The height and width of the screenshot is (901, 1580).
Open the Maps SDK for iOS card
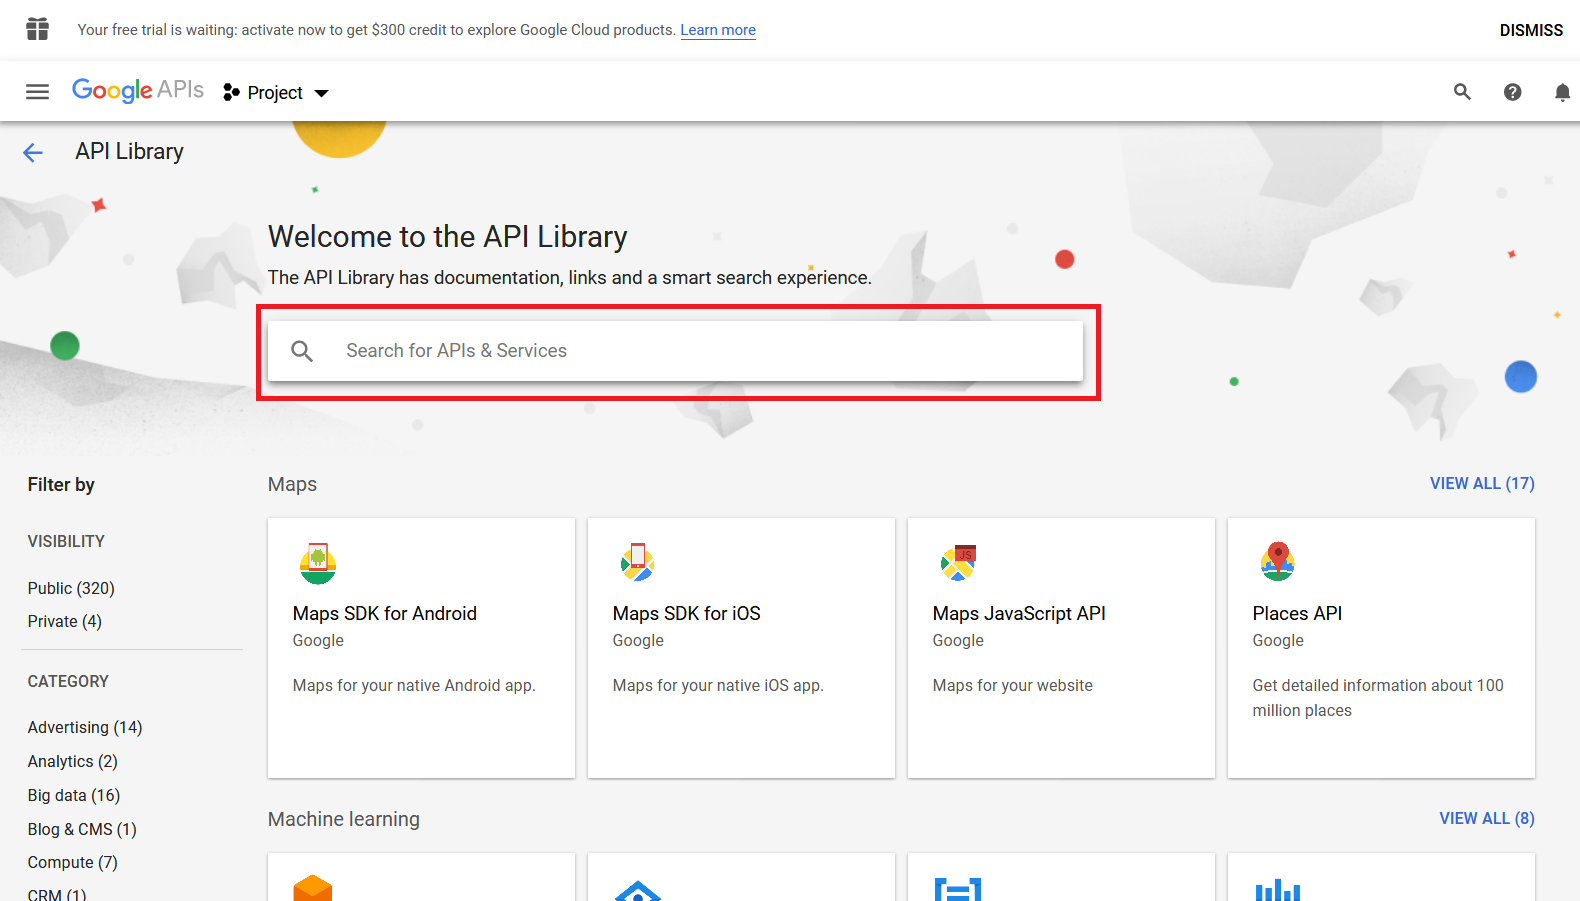pyautogui.click(x=740, y=647)
